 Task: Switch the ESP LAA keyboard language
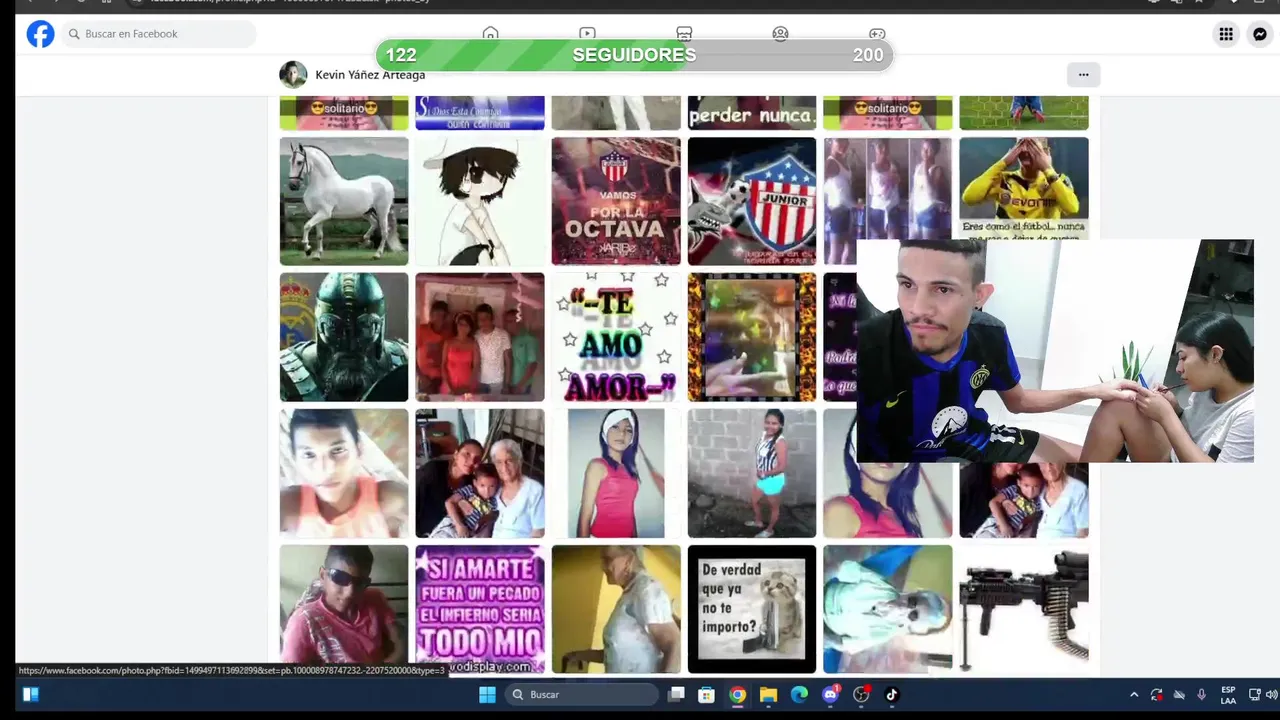[x=1228, y=694]
